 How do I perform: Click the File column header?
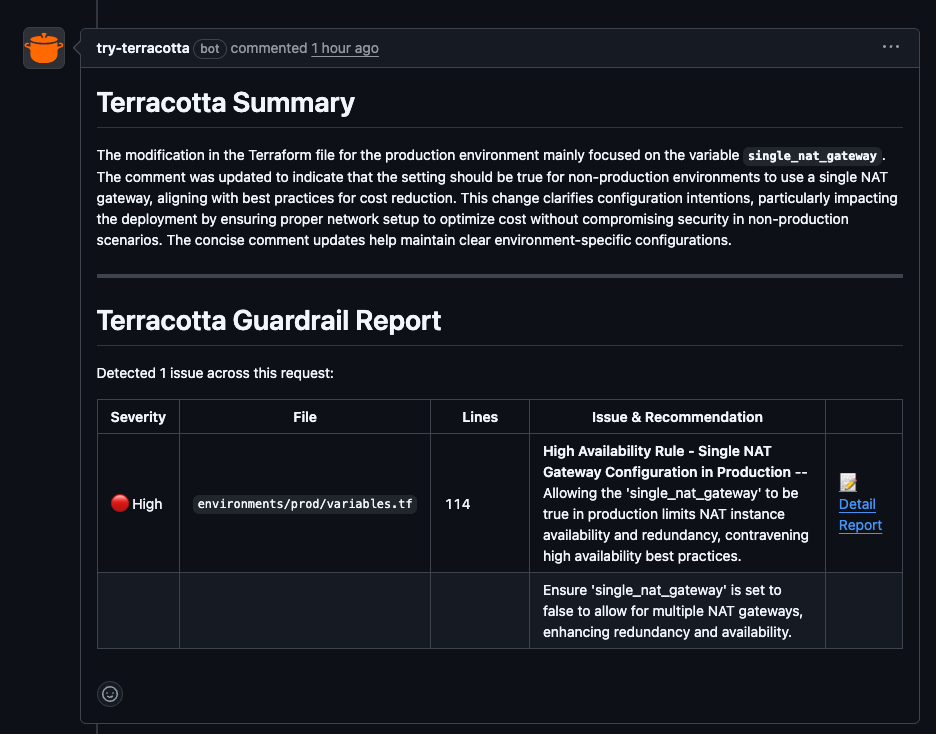pyautogui.click(x=305, y=417)
